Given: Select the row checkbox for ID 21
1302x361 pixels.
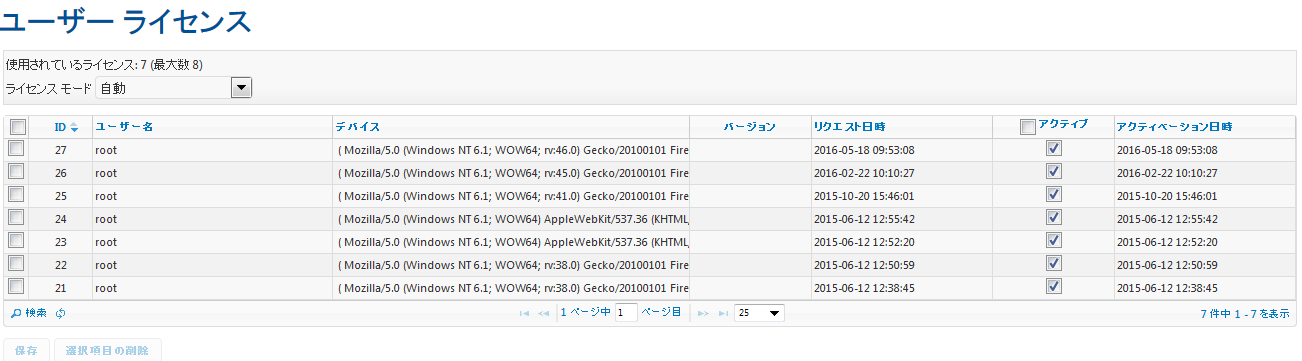Looking at the screenshot, I should click(17, 286).
